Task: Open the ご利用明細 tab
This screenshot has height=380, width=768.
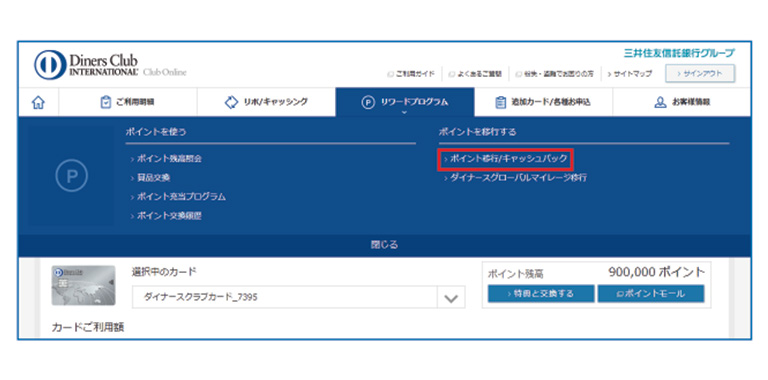Action: (128, 102)
